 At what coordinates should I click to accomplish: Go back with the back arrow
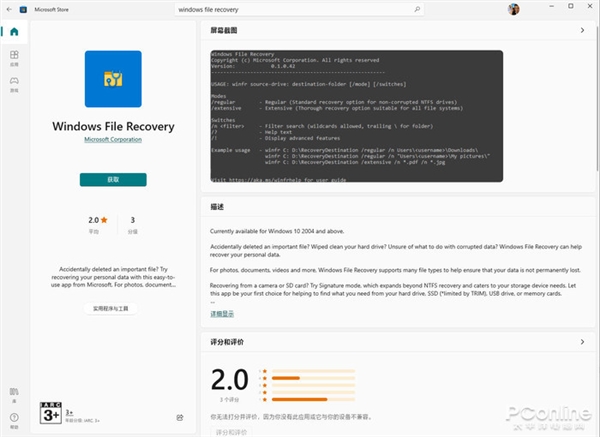click(x=9, y=10)
